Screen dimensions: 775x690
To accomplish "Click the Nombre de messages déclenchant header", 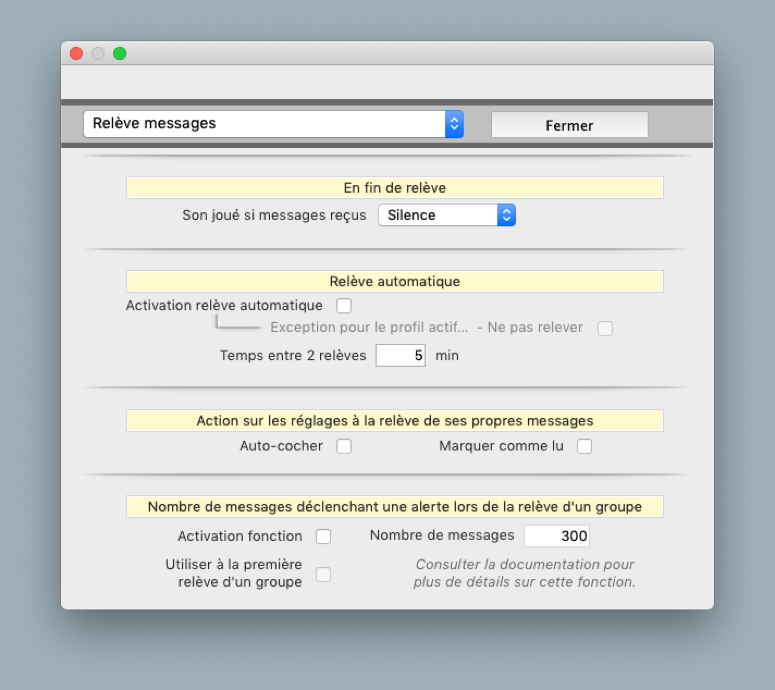I will 394,506.
